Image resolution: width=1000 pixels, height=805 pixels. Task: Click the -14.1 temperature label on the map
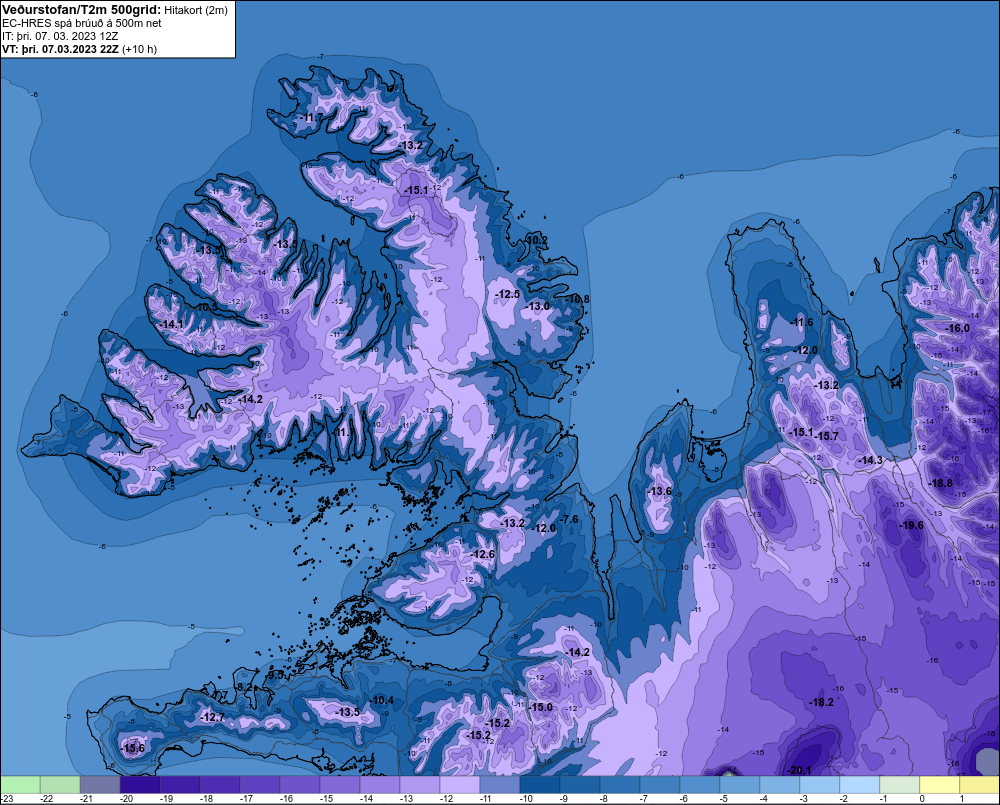coord(171,324)
